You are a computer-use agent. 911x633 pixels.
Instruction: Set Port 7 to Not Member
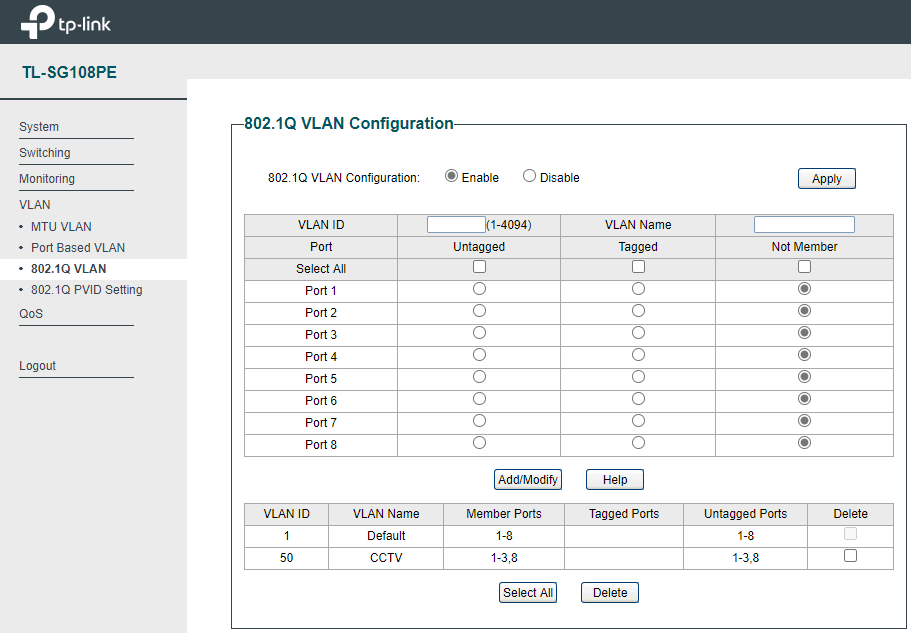click(x=805, y=421)
